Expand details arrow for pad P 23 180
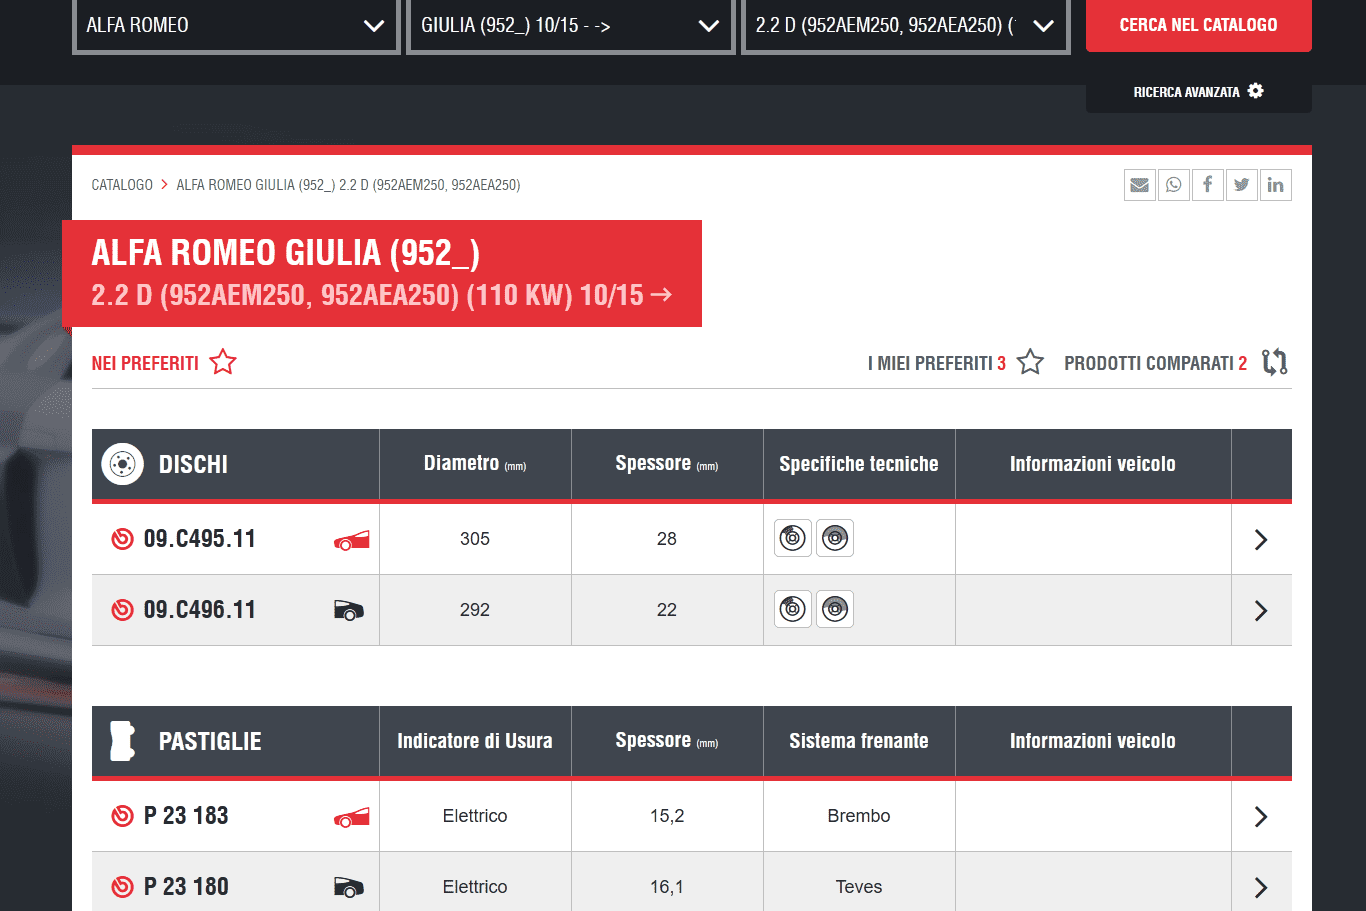 point(1261,888)
